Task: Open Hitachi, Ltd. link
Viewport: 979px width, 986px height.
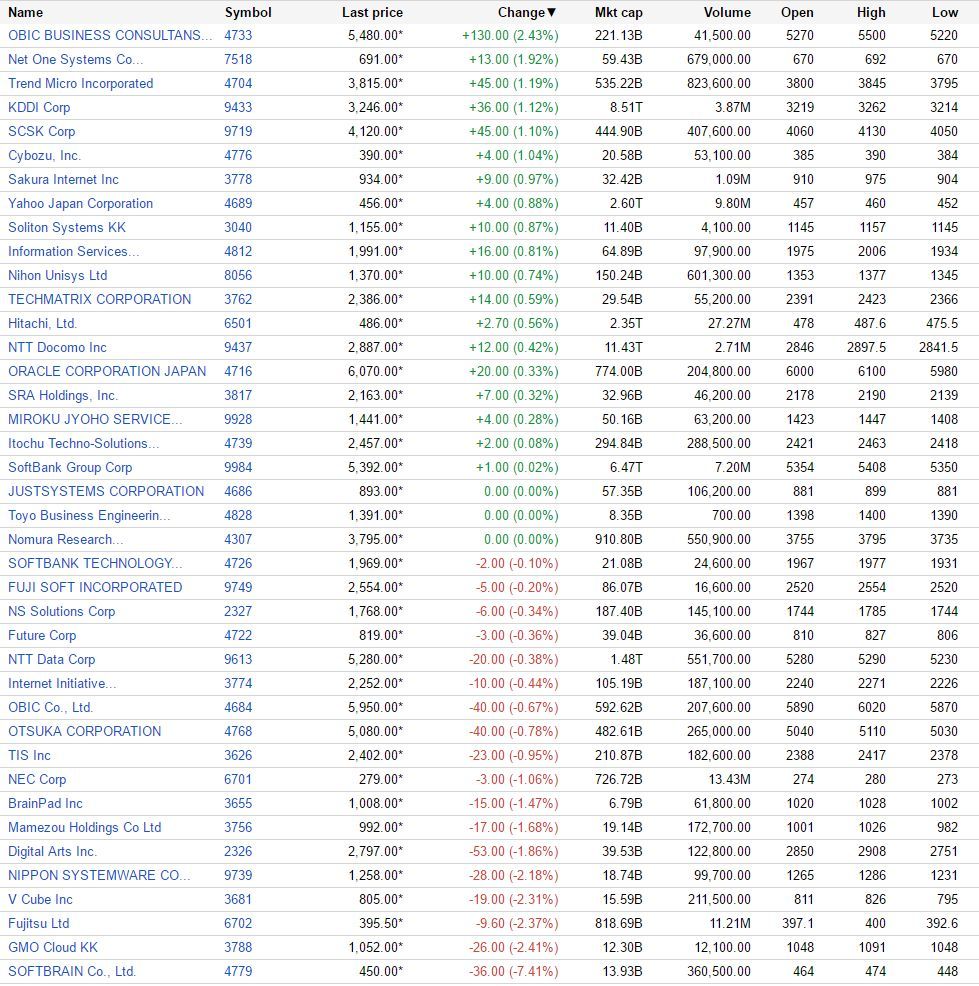Action: [x=42, y=324]
